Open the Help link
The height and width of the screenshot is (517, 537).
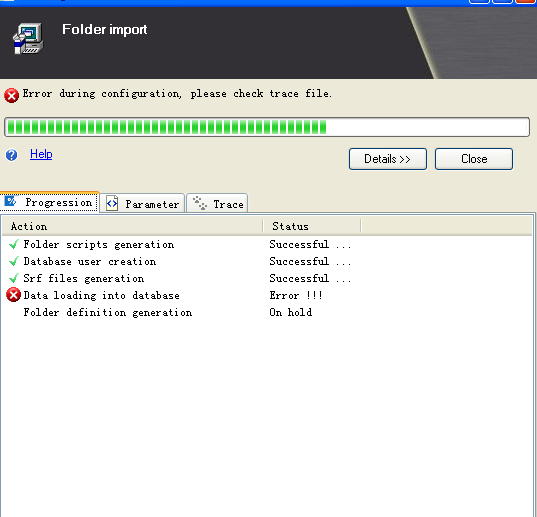pyautogui.click(x=41, y=154)
